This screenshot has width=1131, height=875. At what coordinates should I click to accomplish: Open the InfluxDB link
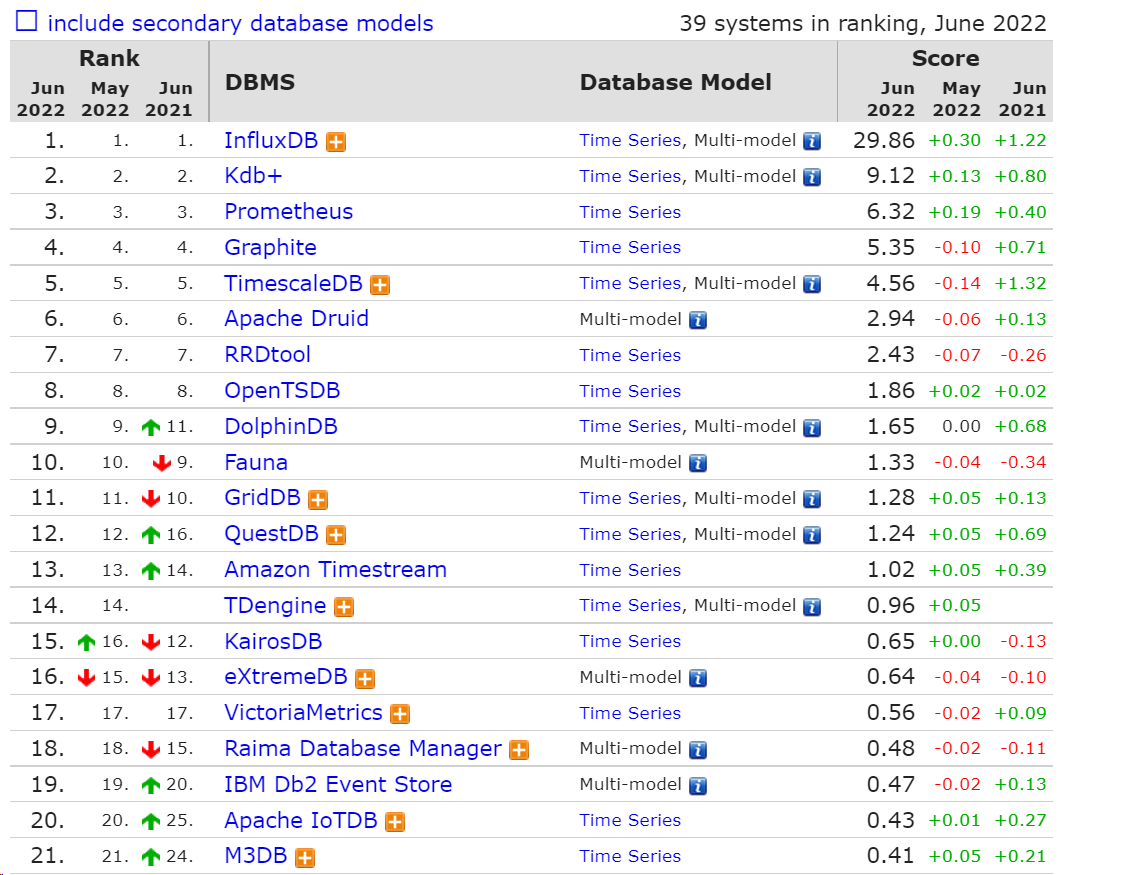click(271, 141)
